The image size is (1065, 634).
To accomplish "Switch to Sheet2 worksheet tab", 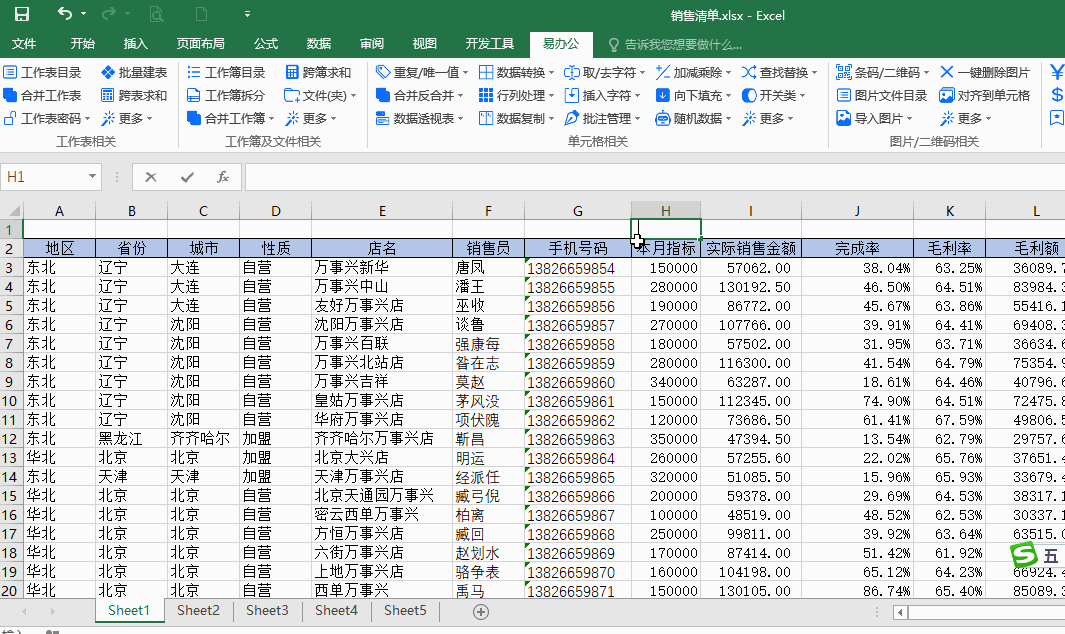I will pyautogui.click(x=198, y=610).
